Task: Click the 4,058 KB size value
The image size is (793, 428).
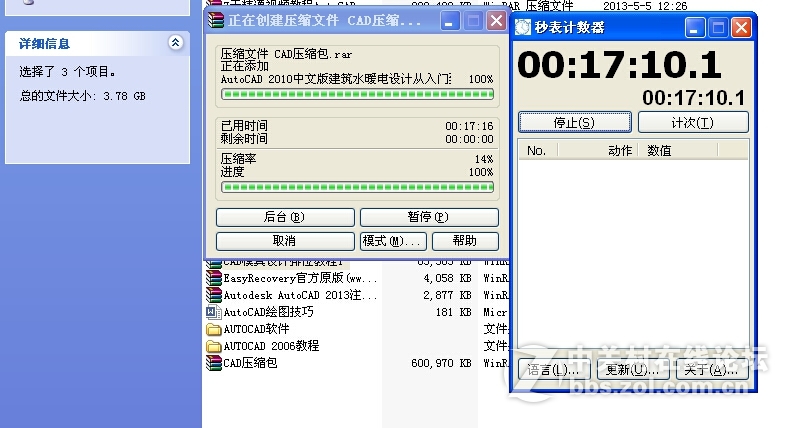Action: [447, 278]
